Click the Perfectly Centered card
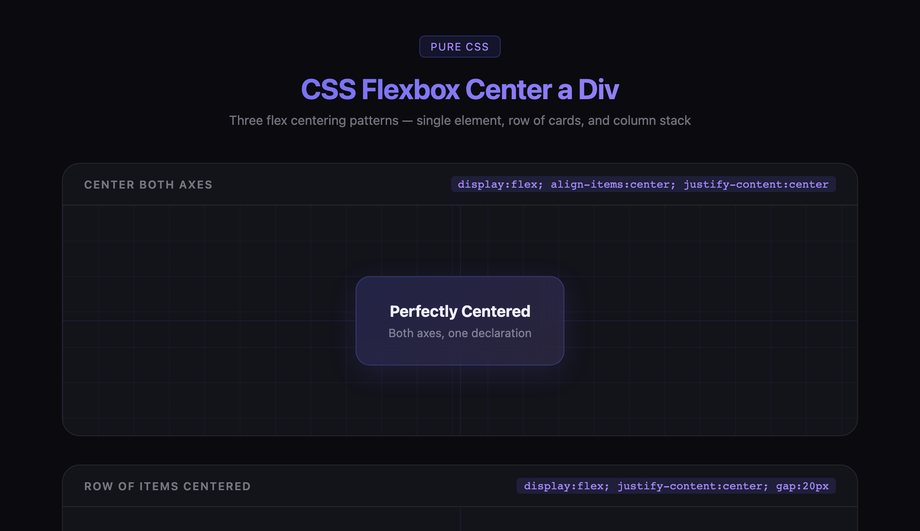The image size is (920, 531). 459,320
